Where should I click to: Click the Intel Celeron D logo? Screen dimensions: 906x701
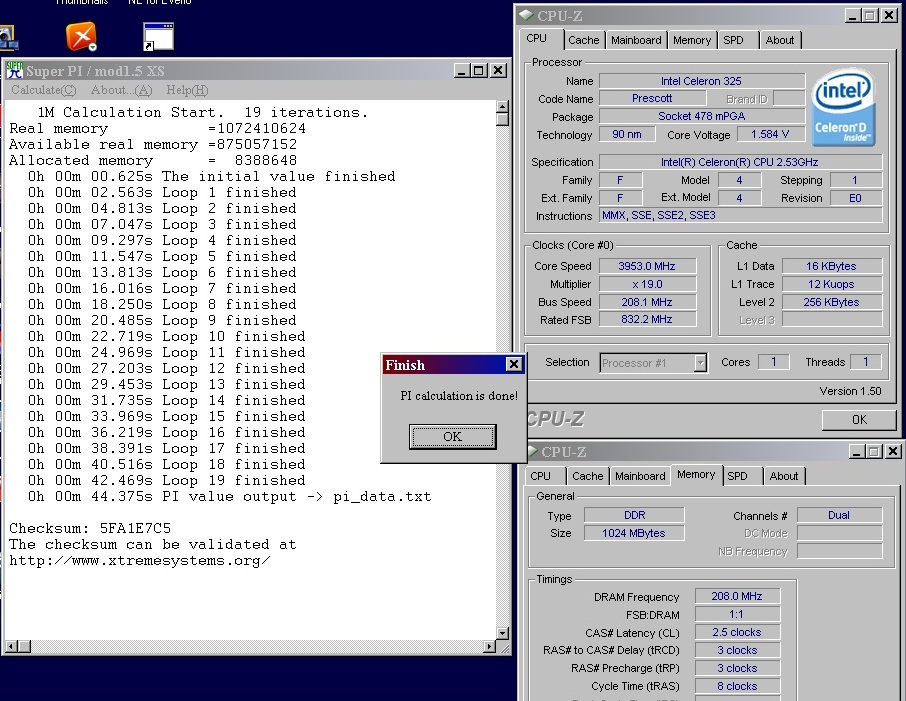[x=844, y=107]
